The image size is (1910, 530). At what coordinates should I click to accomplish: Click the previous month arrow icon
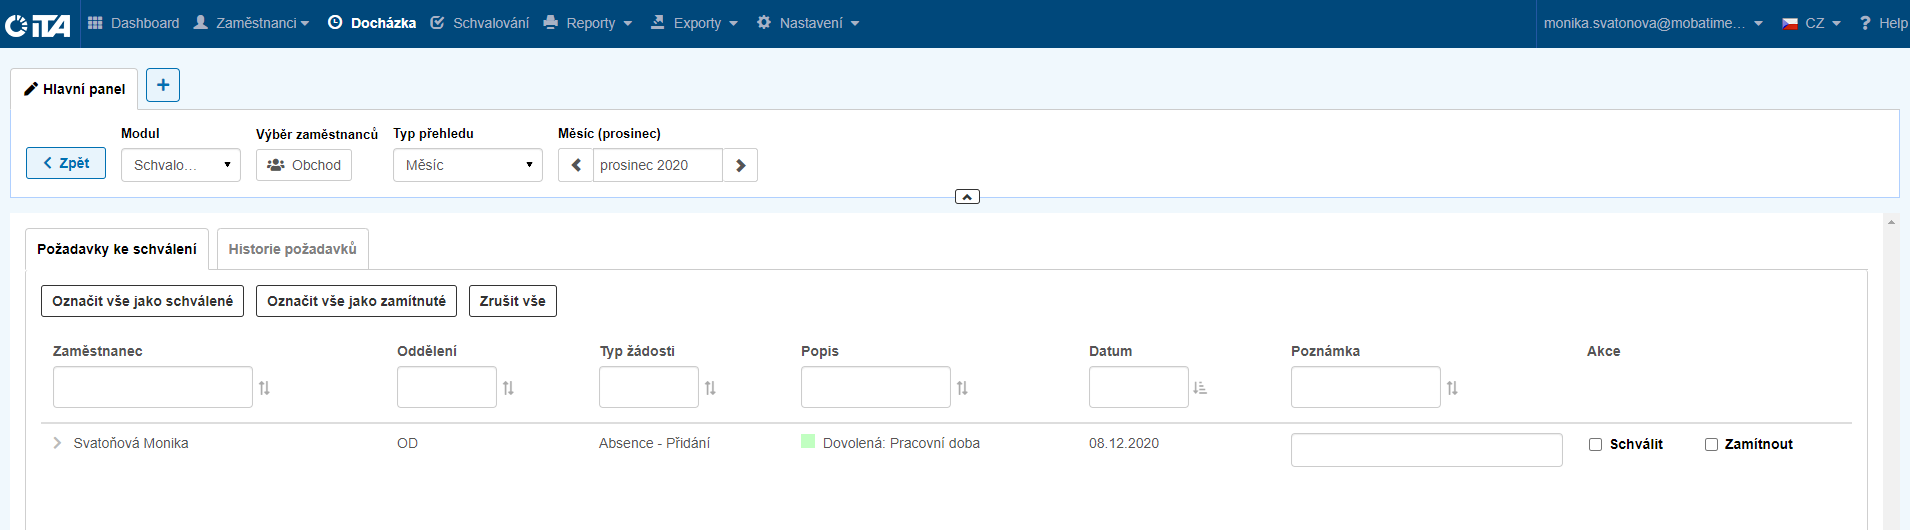(x=576, y=165)
